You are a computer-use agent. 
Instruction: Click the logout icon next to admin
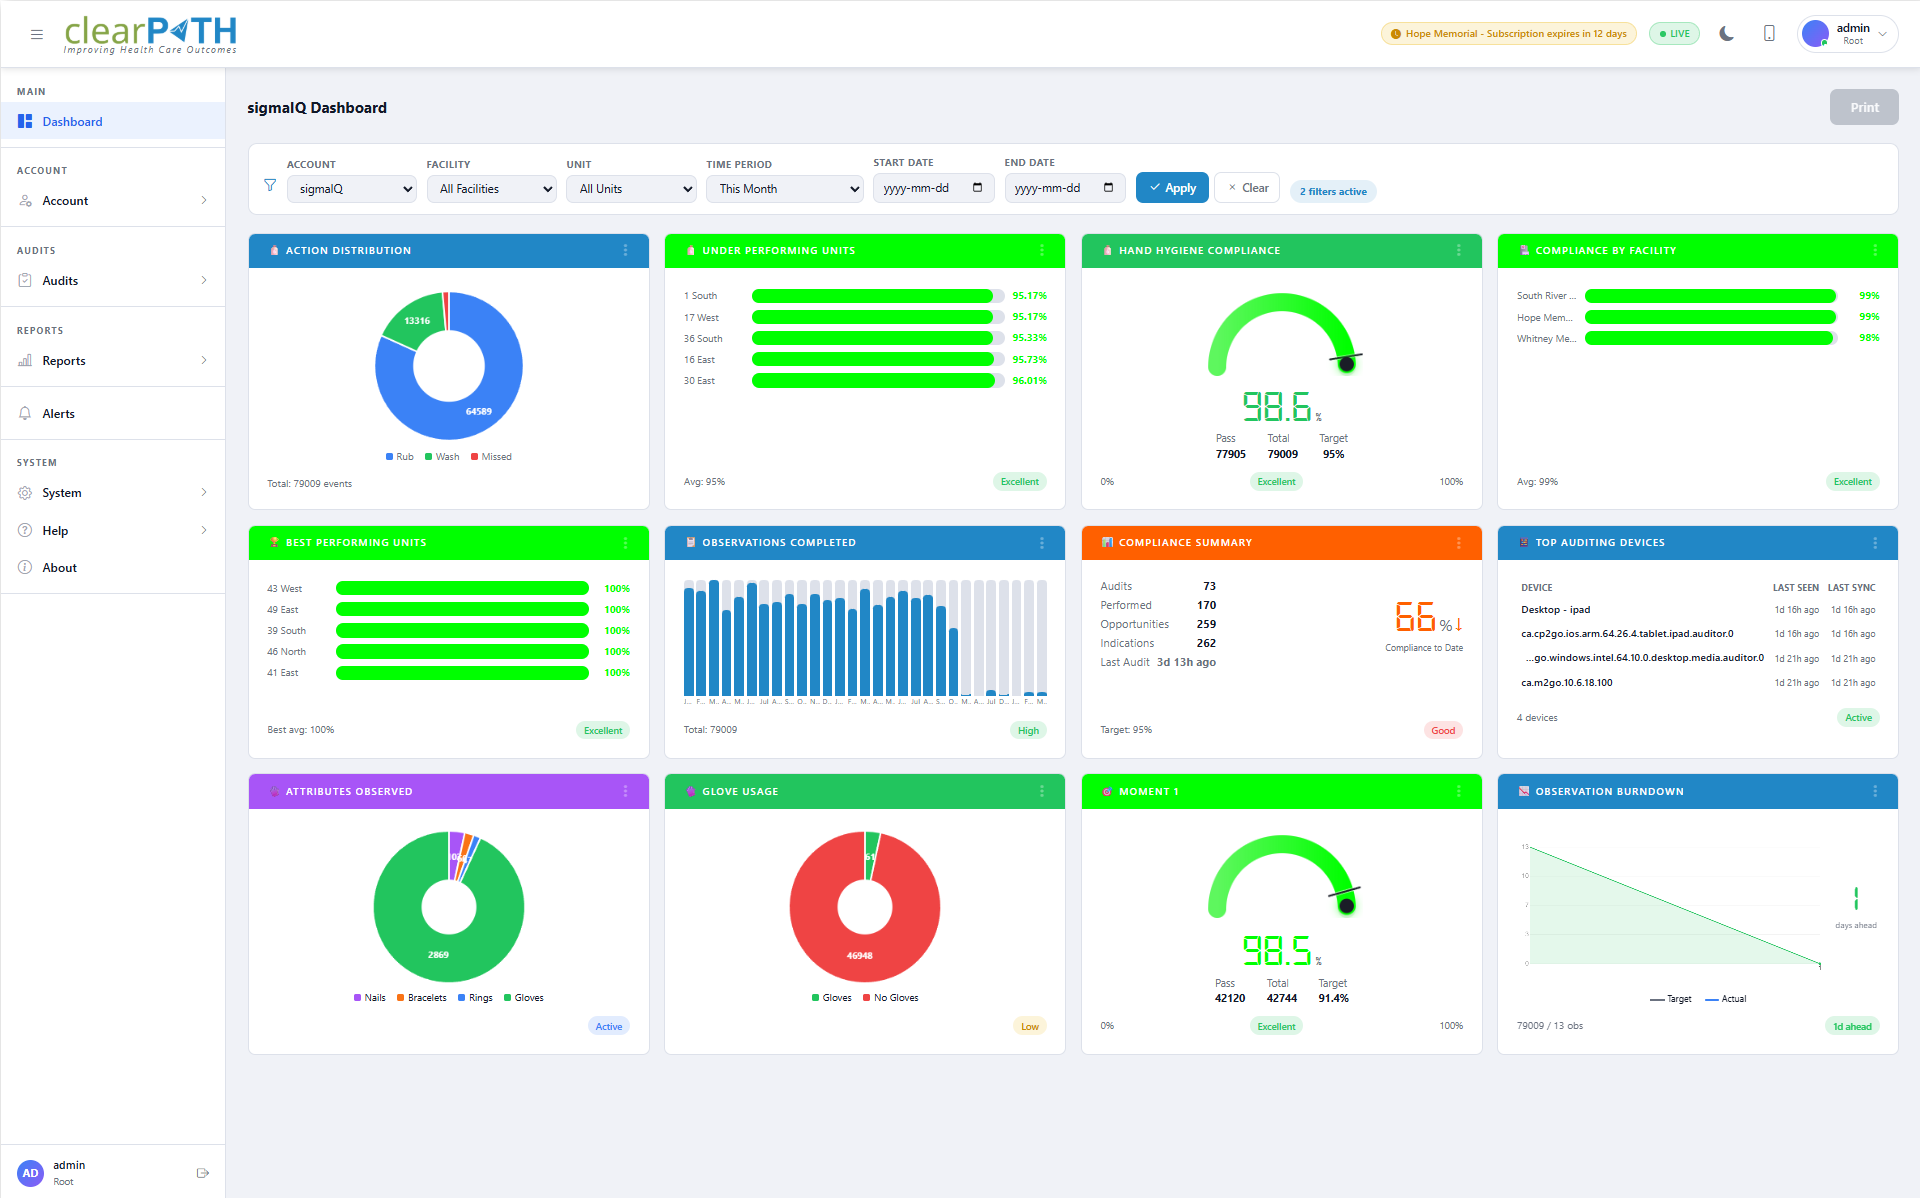tap(203, 1171)
